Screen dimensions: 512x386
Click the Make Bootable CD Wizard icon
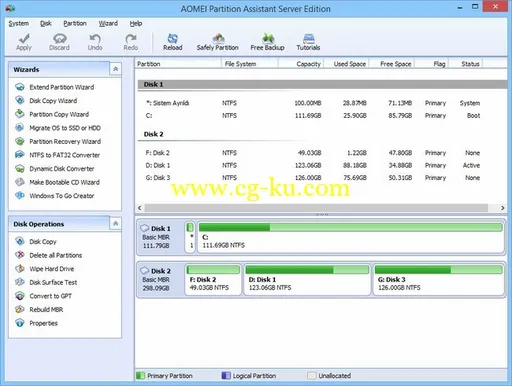[20, 182]
